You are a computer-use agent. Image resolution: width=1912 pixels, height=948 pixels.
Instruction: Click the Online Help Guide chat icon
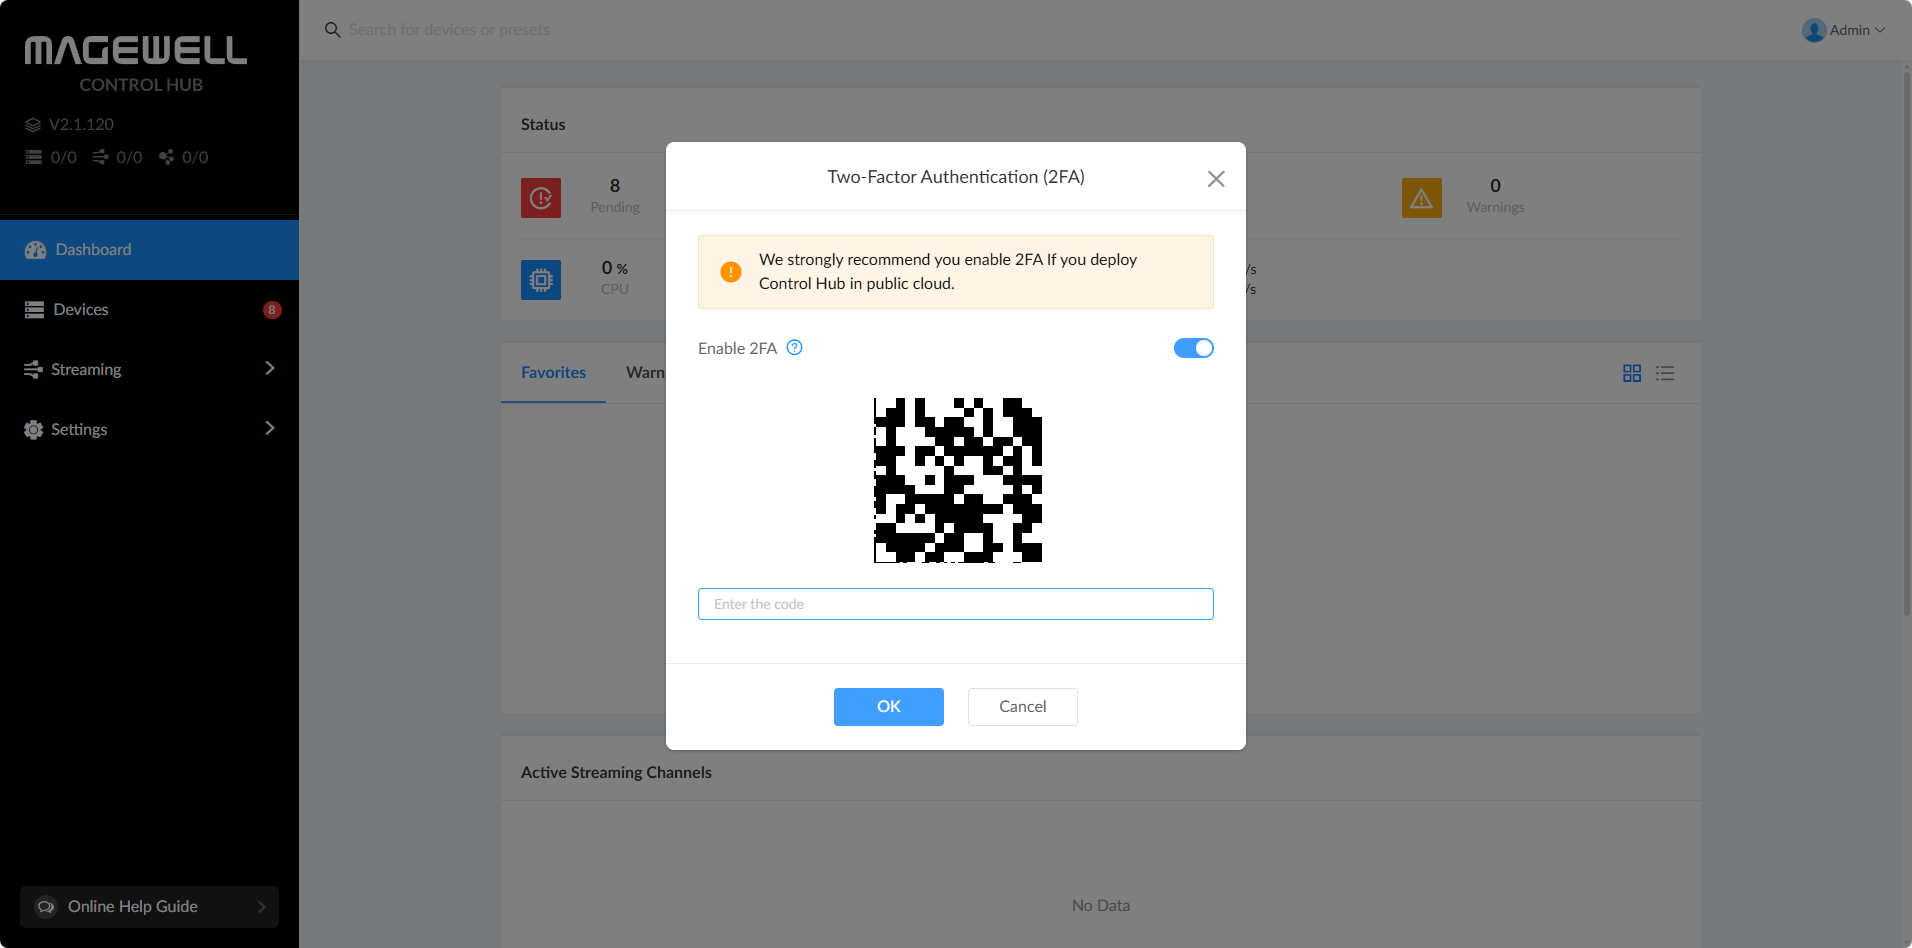pyautogui.click(x=46, y=907)
